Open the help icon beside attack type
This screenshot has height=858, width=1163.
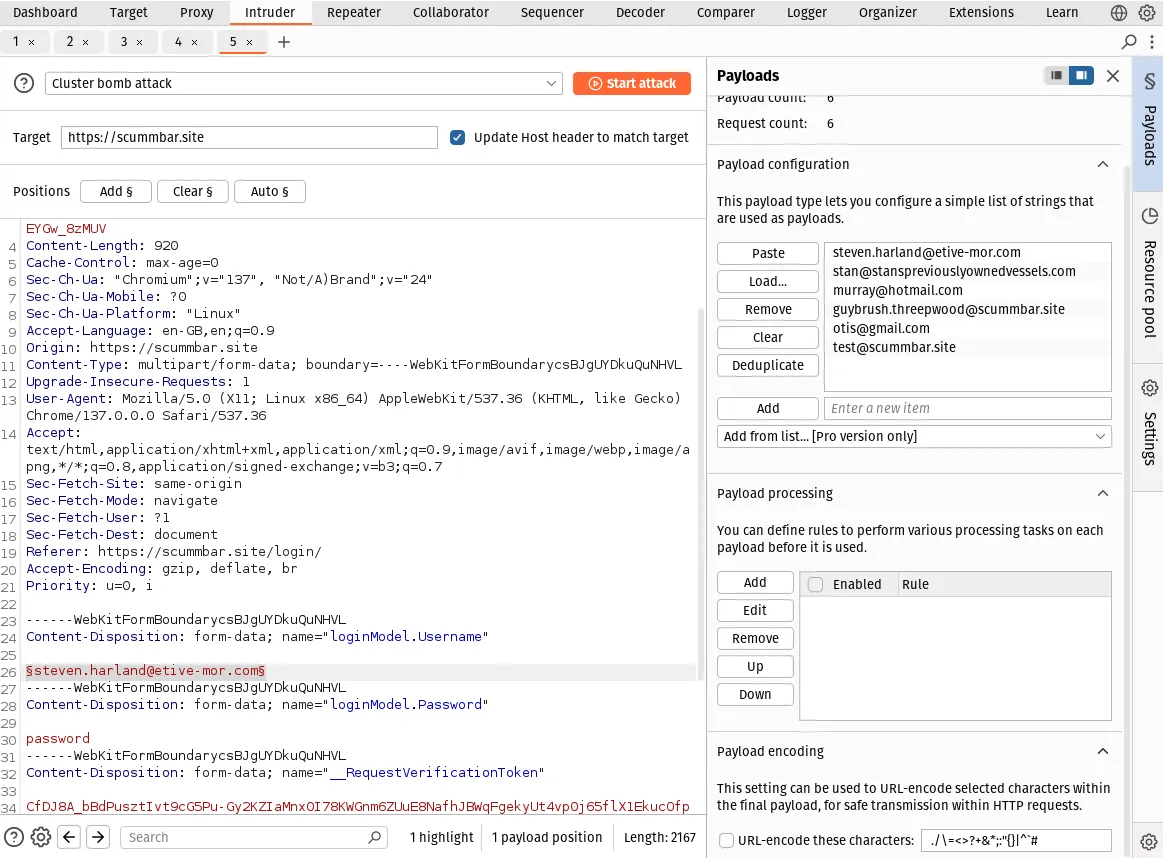coord(24,83)
